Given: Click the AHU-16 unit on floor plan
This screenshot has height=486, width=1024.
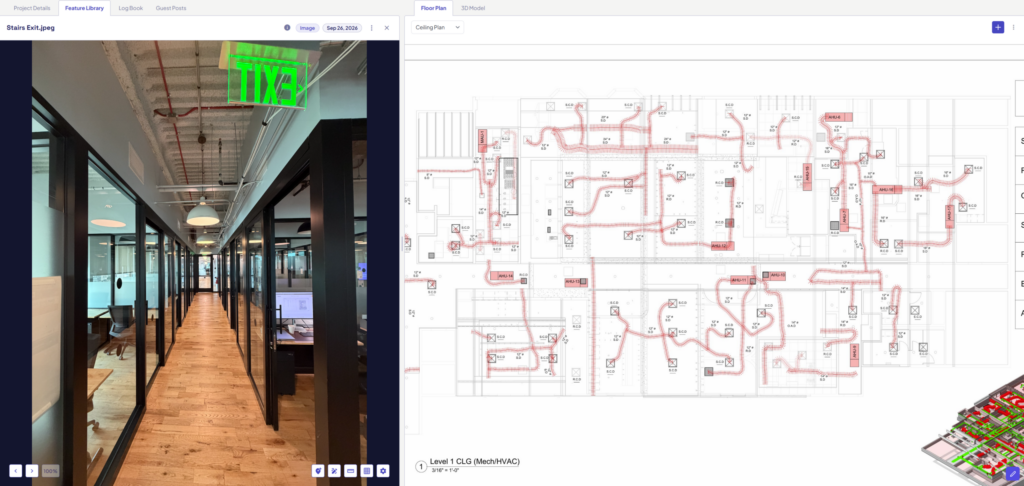Looking at the screenshot, I should (x=888, y=189).
